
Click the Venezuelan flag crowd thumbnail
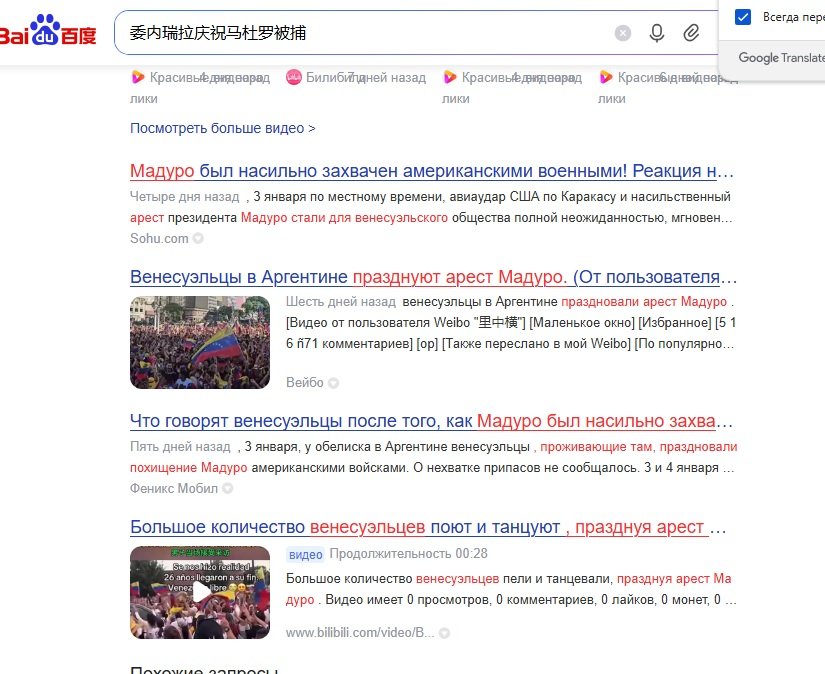coord(200,343)
